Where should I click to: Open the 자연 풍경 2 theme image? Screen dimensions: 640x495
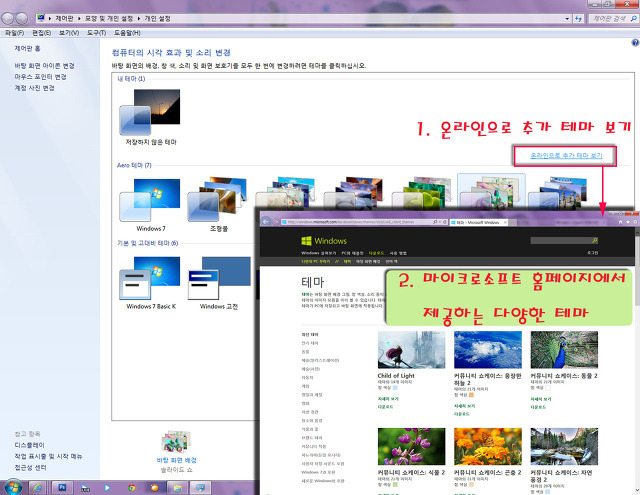pyautogui.click(x=564, y=446)
